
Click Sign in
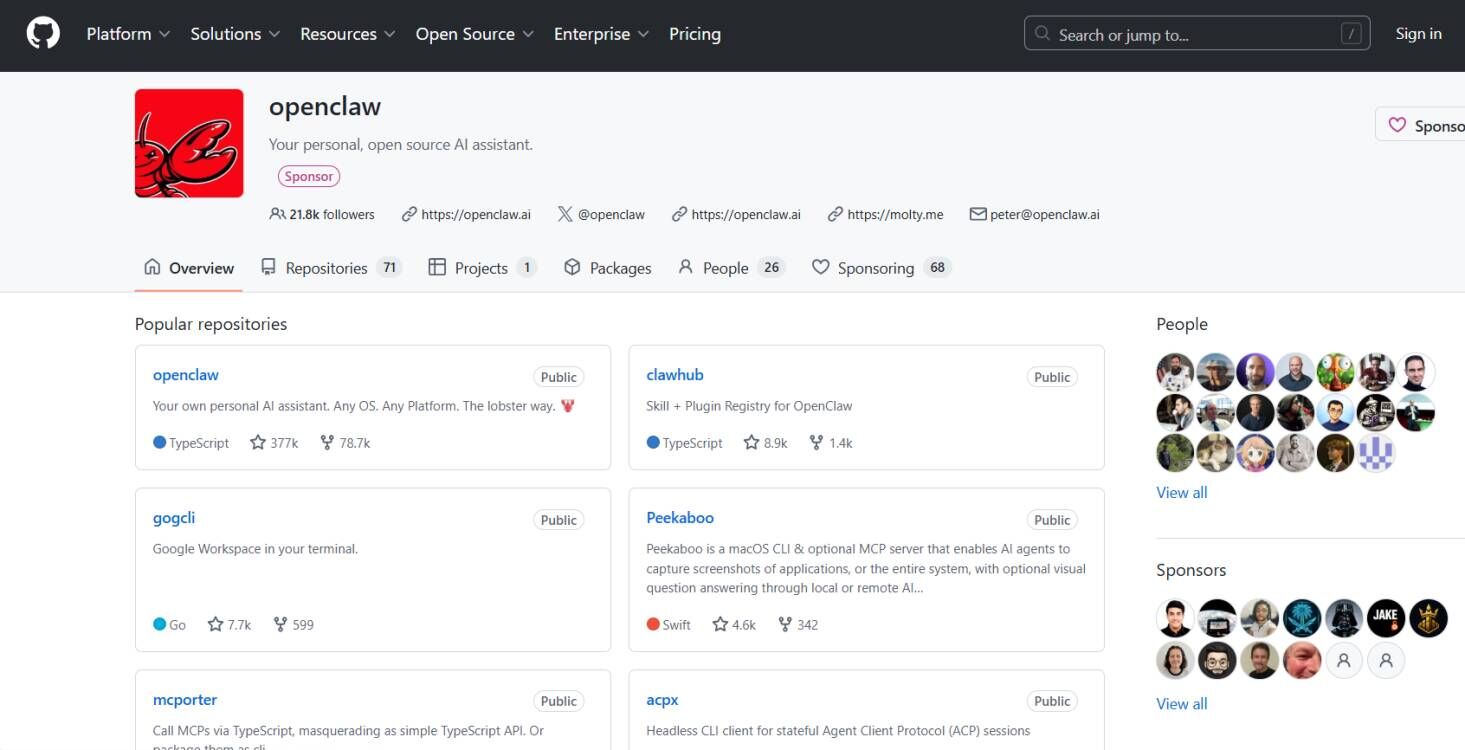coord(1418,34)
